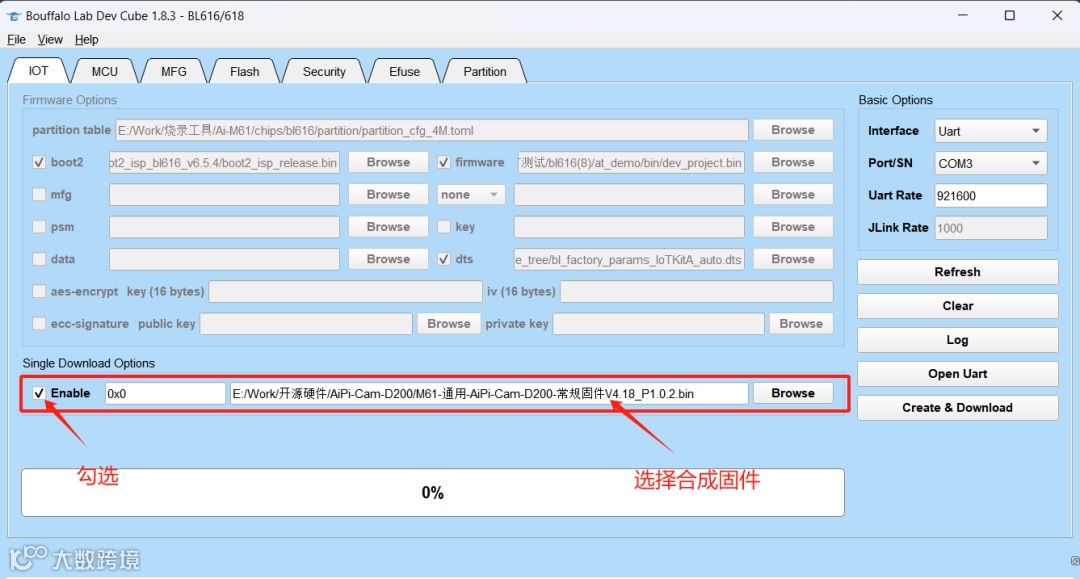1080x579 pixels.
Task: Enable the mfg checkbox
Action: 39,195
